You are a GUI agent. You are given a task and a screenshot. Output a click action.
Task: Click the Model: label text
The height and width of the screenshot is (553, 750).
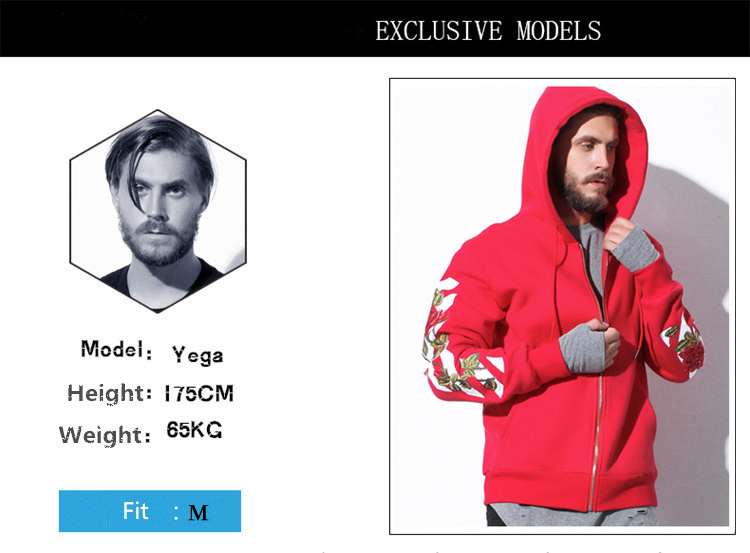point(116,350)
